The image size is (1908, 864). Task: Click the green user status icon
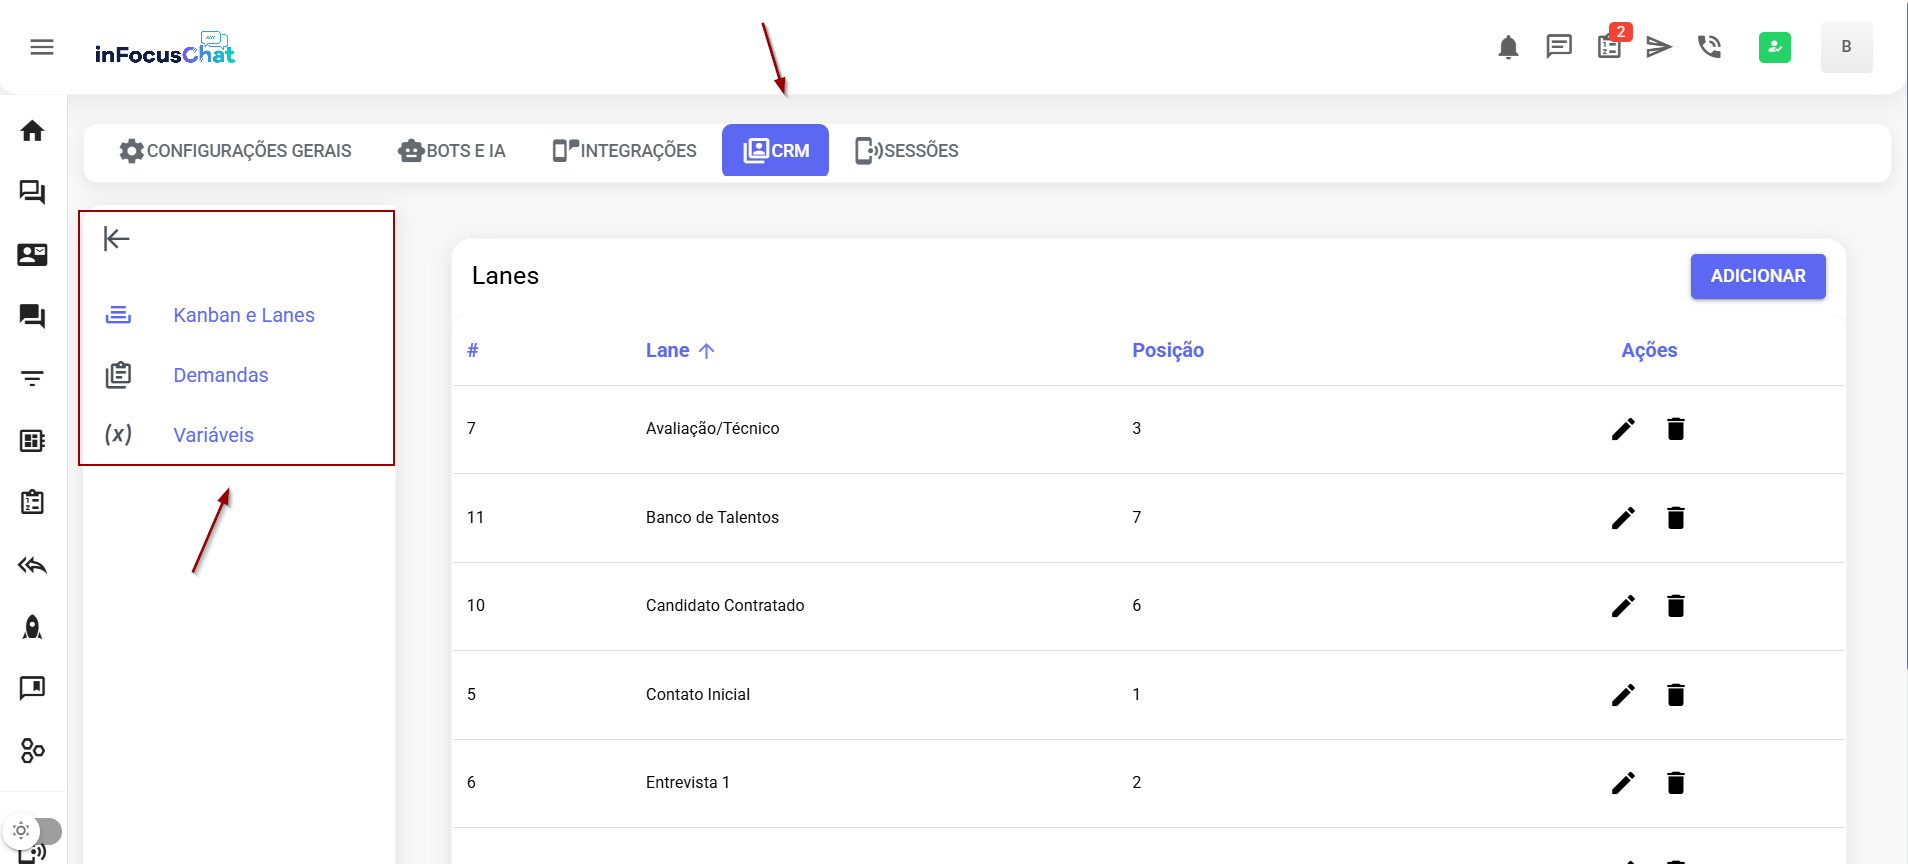tap(1774, 47)
